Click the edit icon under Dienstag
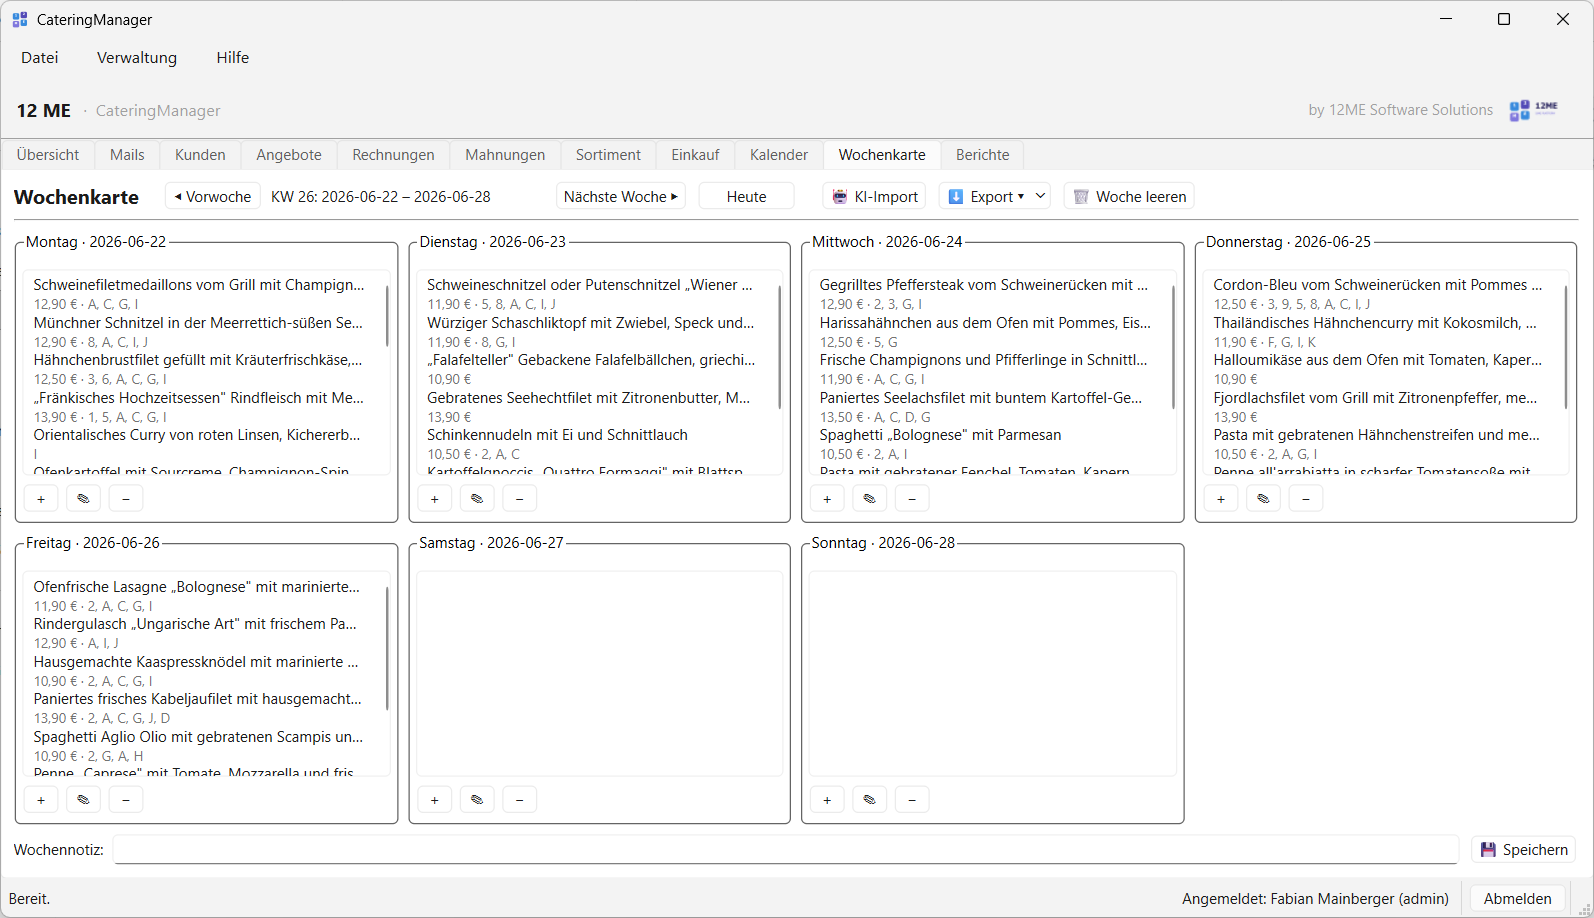This screenshot has height=918, width=1594. click(x=477, y=498)
